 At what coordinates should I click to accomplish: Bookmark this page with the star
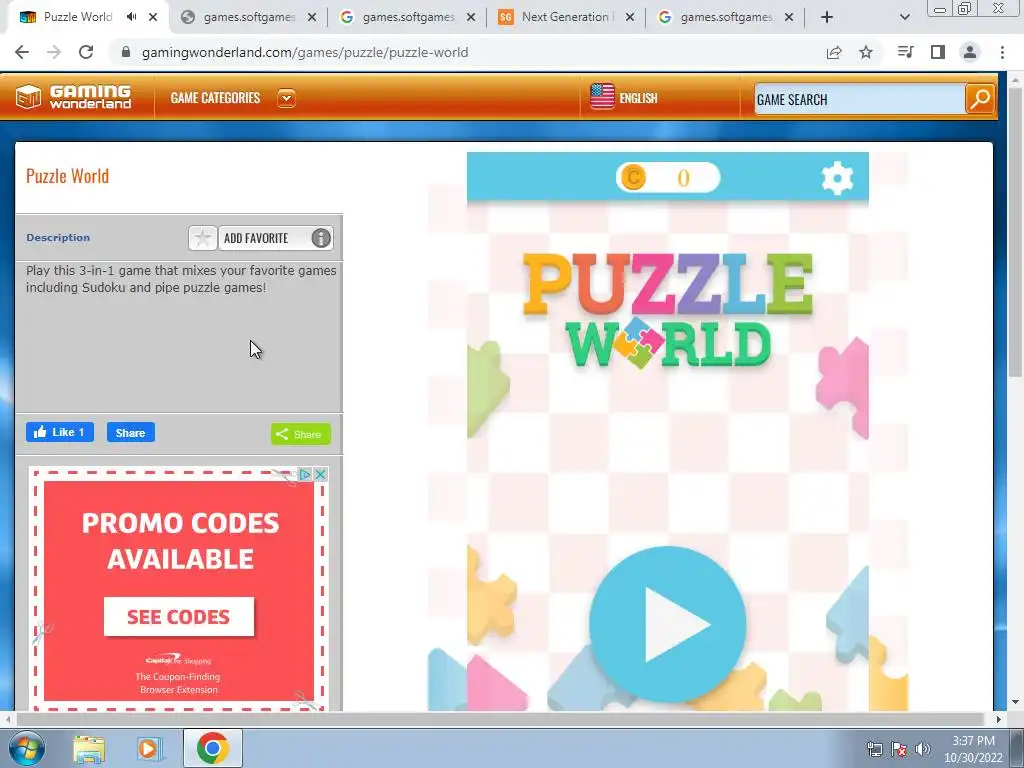coord(866,52)
